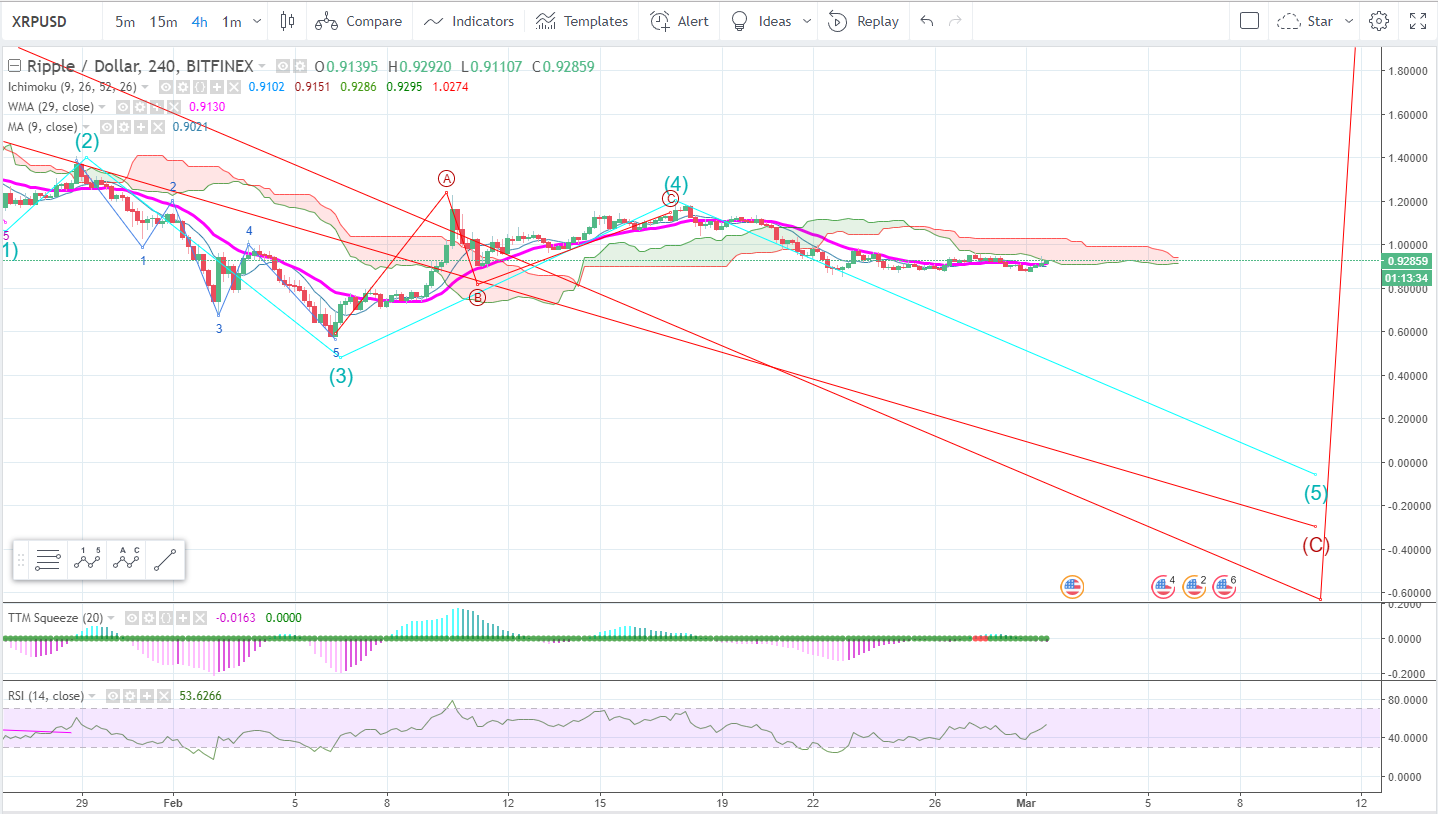Click the Feb date label on time axis
Screen dimensions: 1438x814
click(x=173, y=802)
